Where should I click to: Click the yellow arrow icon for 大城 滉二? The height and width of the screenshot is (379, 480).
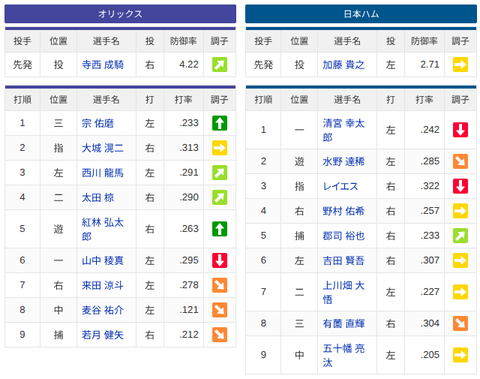tap(220, 148)
